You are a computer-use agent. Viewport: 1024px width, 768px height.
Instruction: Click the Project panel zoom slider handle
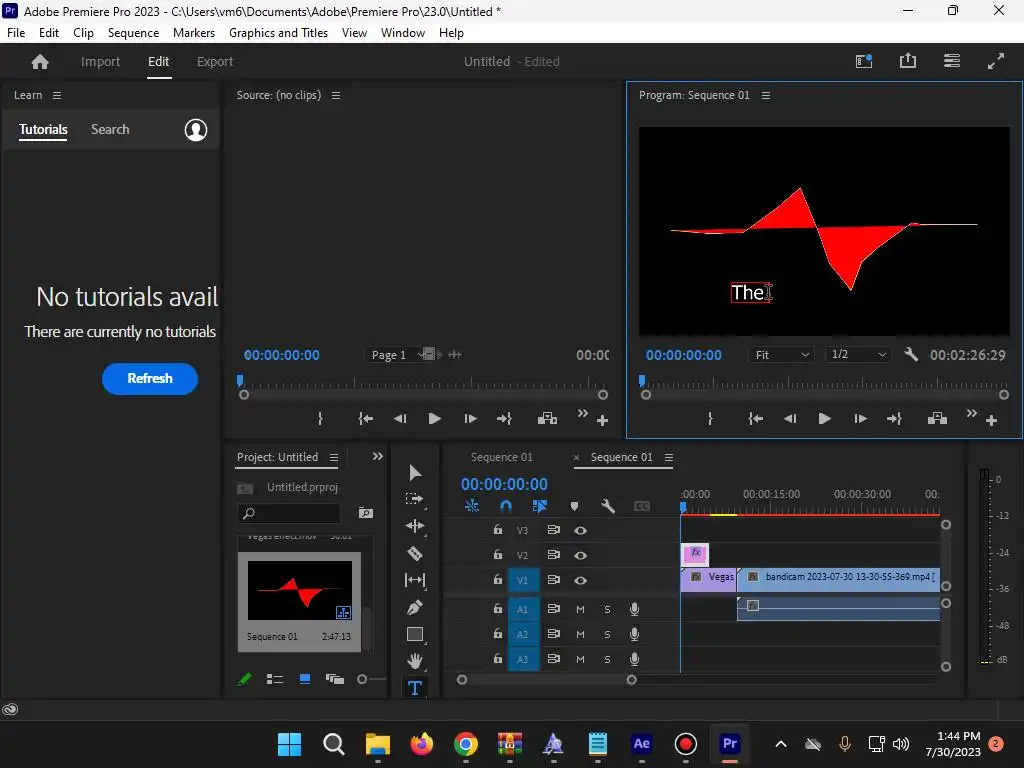[362, 679]
